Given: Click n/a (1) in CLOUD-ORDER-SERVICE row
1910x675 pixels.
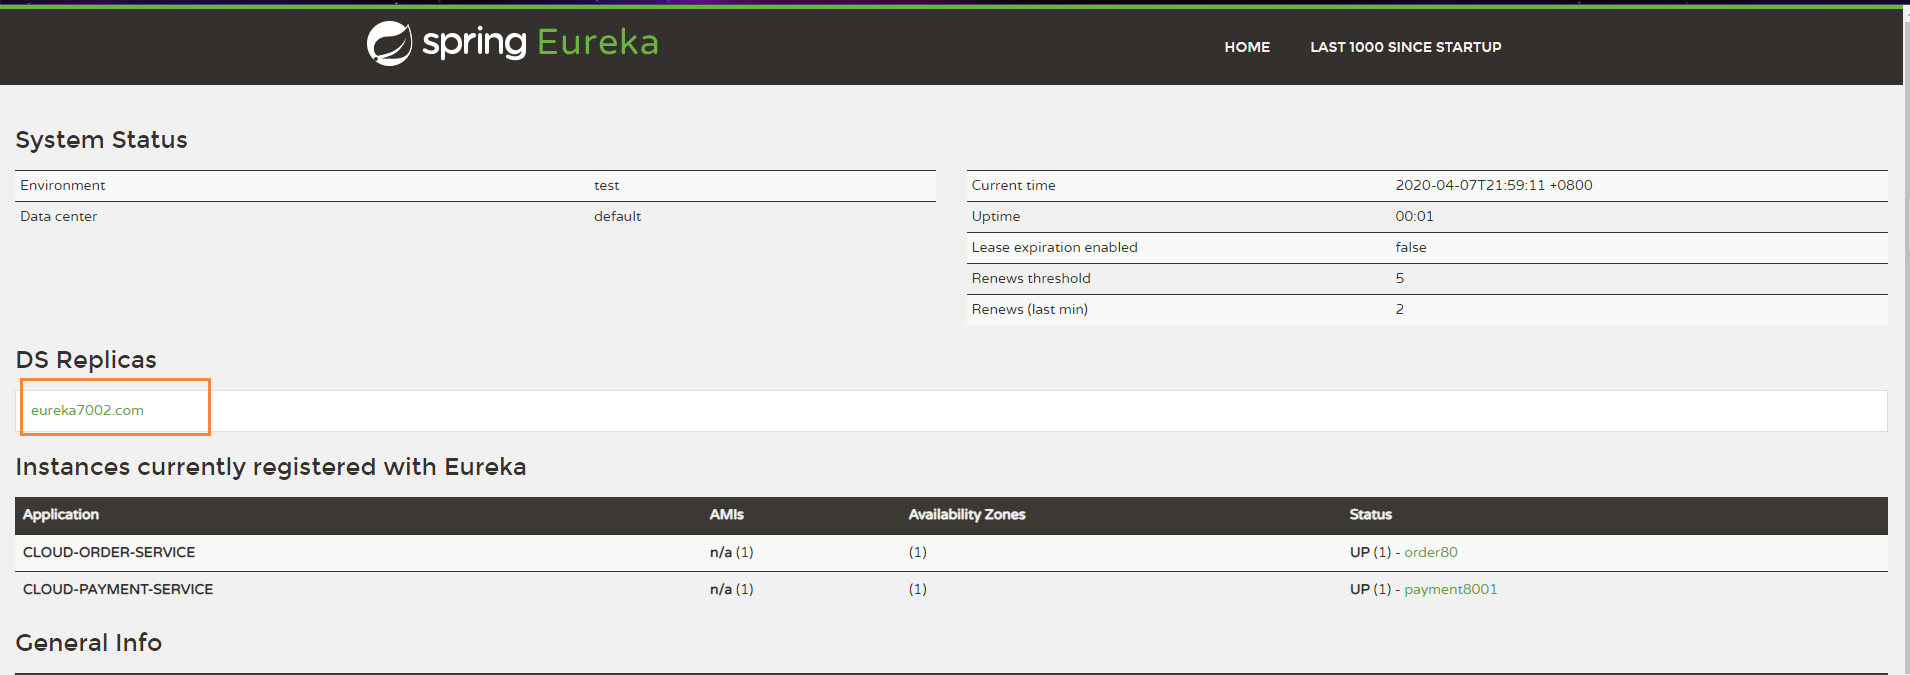Looking at the screenshot, I should pos(731,552).
